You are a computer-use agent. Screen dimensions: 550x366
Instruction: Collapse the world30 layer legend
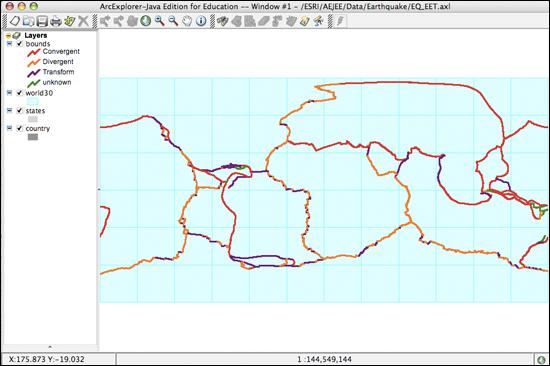coord(9,93)
